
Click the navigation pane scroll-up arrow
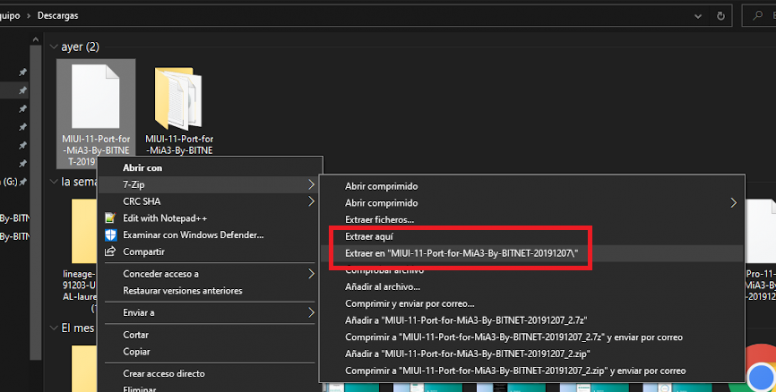[35, 39]
